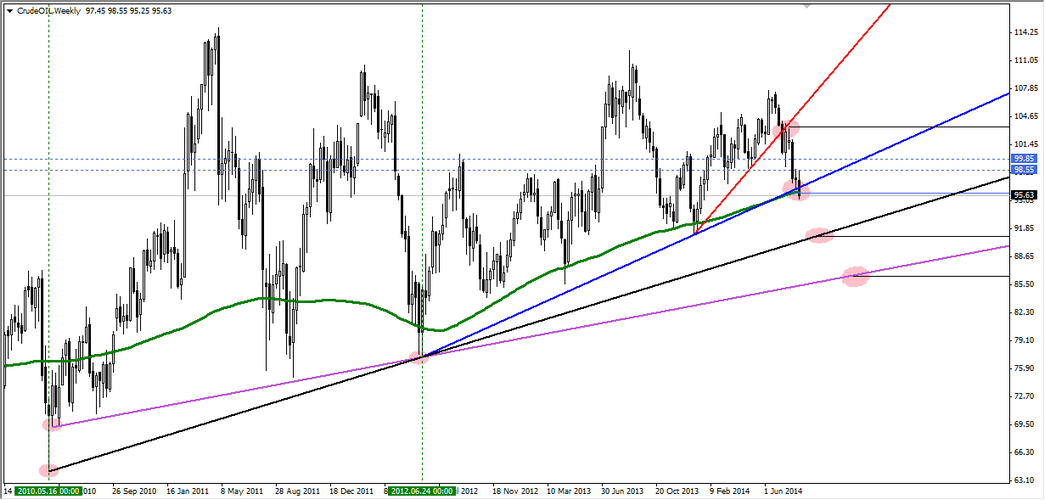Screen dimensions: 1045x500
Task: Click the 2012.06.24 date marker label
Action: (421, 491)
